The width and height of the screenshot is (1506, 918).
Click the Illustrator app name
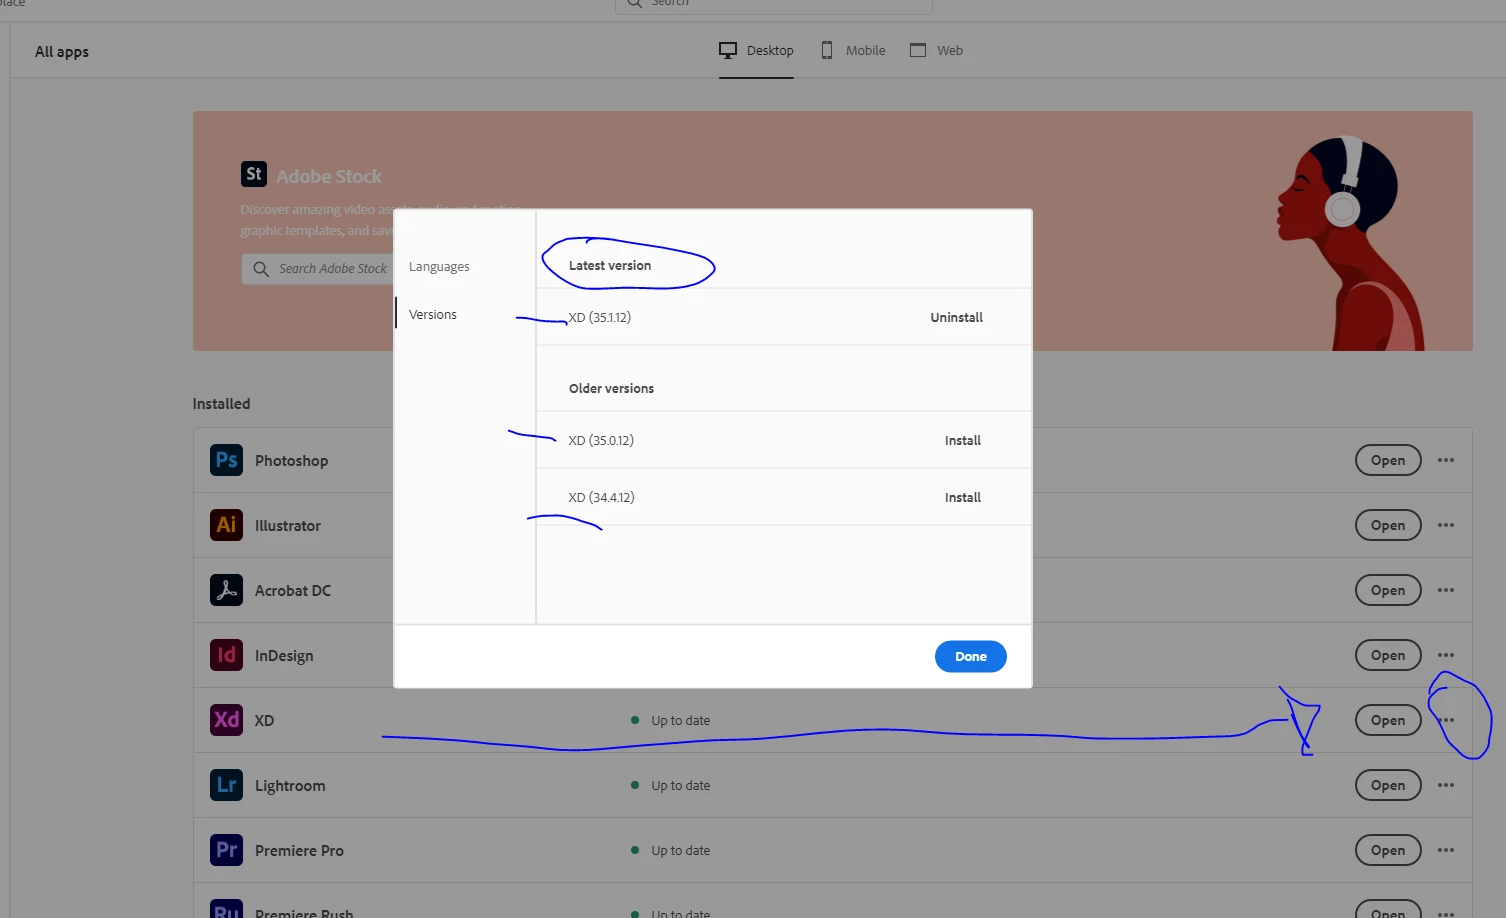pyautogui.click(x=288, y=525)
